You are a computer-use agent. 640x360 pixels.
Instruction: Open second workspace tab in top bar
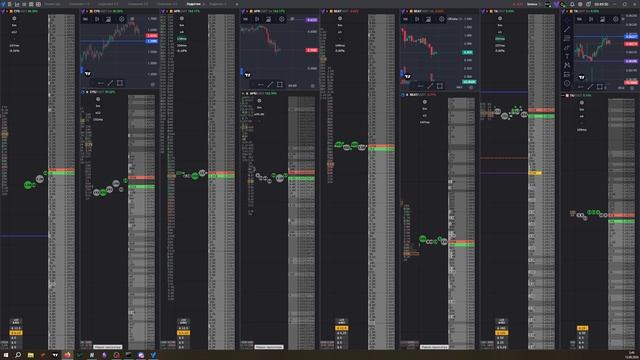(x=79, y=4)
